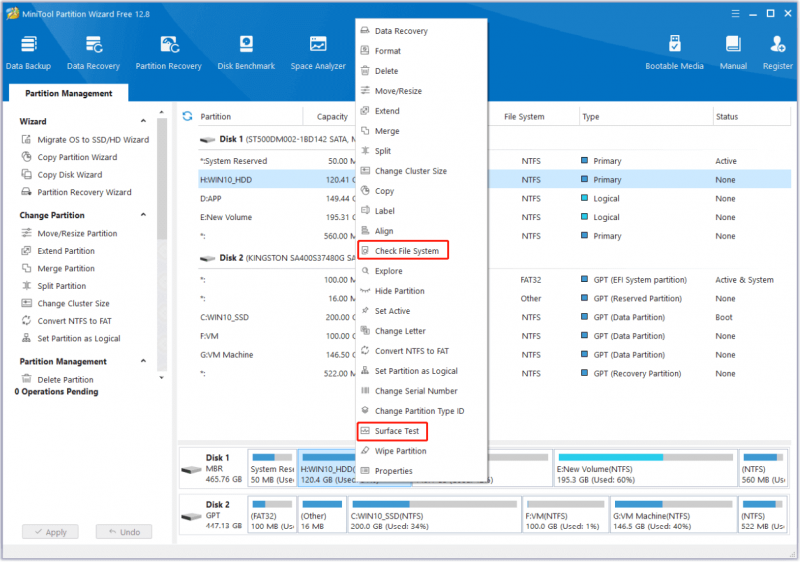Image resolution: width=800 pixels, height=562 pixels.
Task: Choose Move/Resize from context menu
Action: [x=421, y=91]
